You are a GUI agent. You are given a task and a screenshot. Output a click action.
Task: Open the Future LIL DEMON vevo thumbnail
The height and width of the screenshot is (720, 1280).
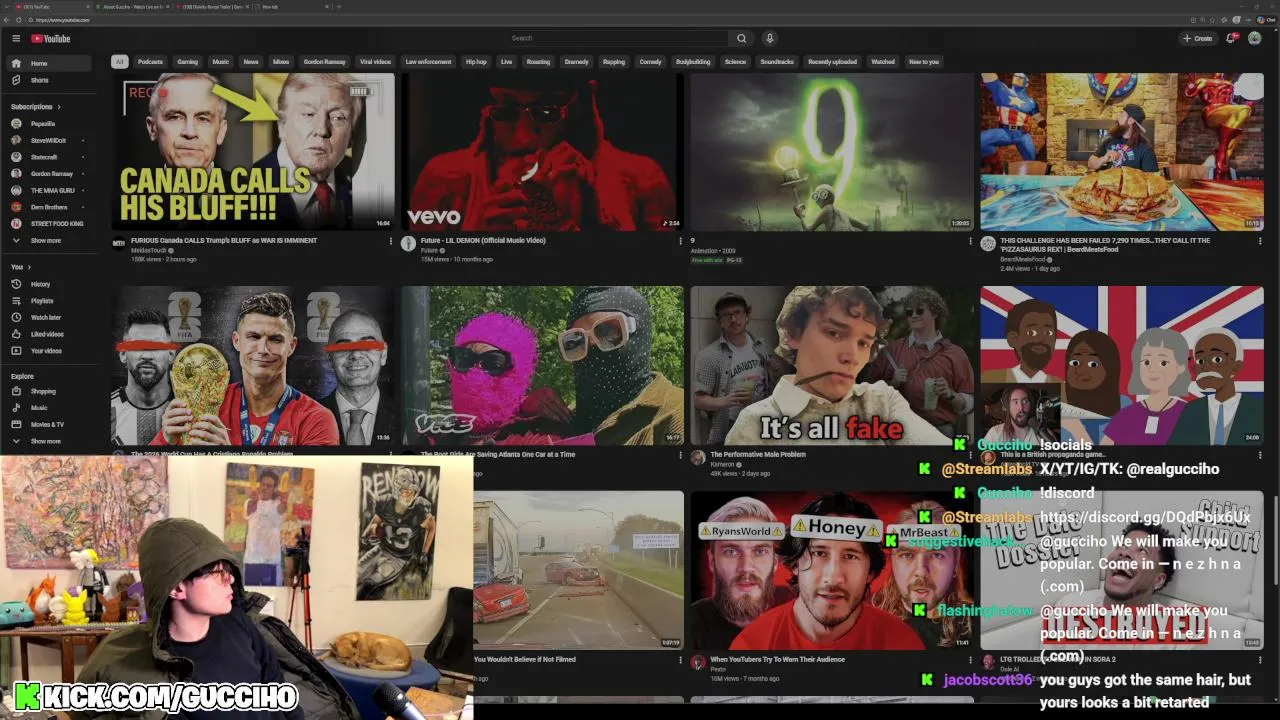(x=543, y=152)
